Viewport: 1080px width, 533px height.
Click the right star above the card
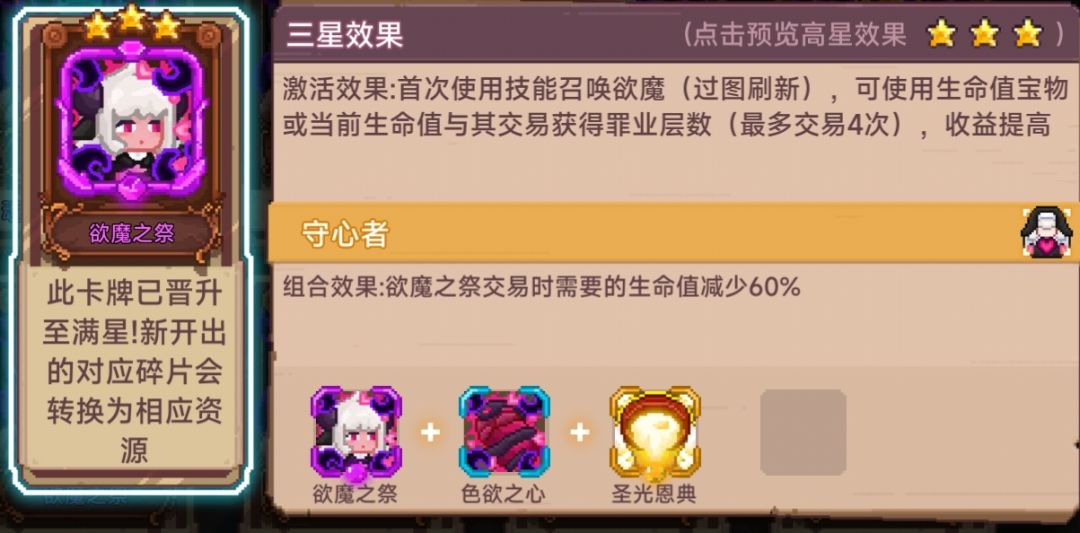[x=166, y=25]
